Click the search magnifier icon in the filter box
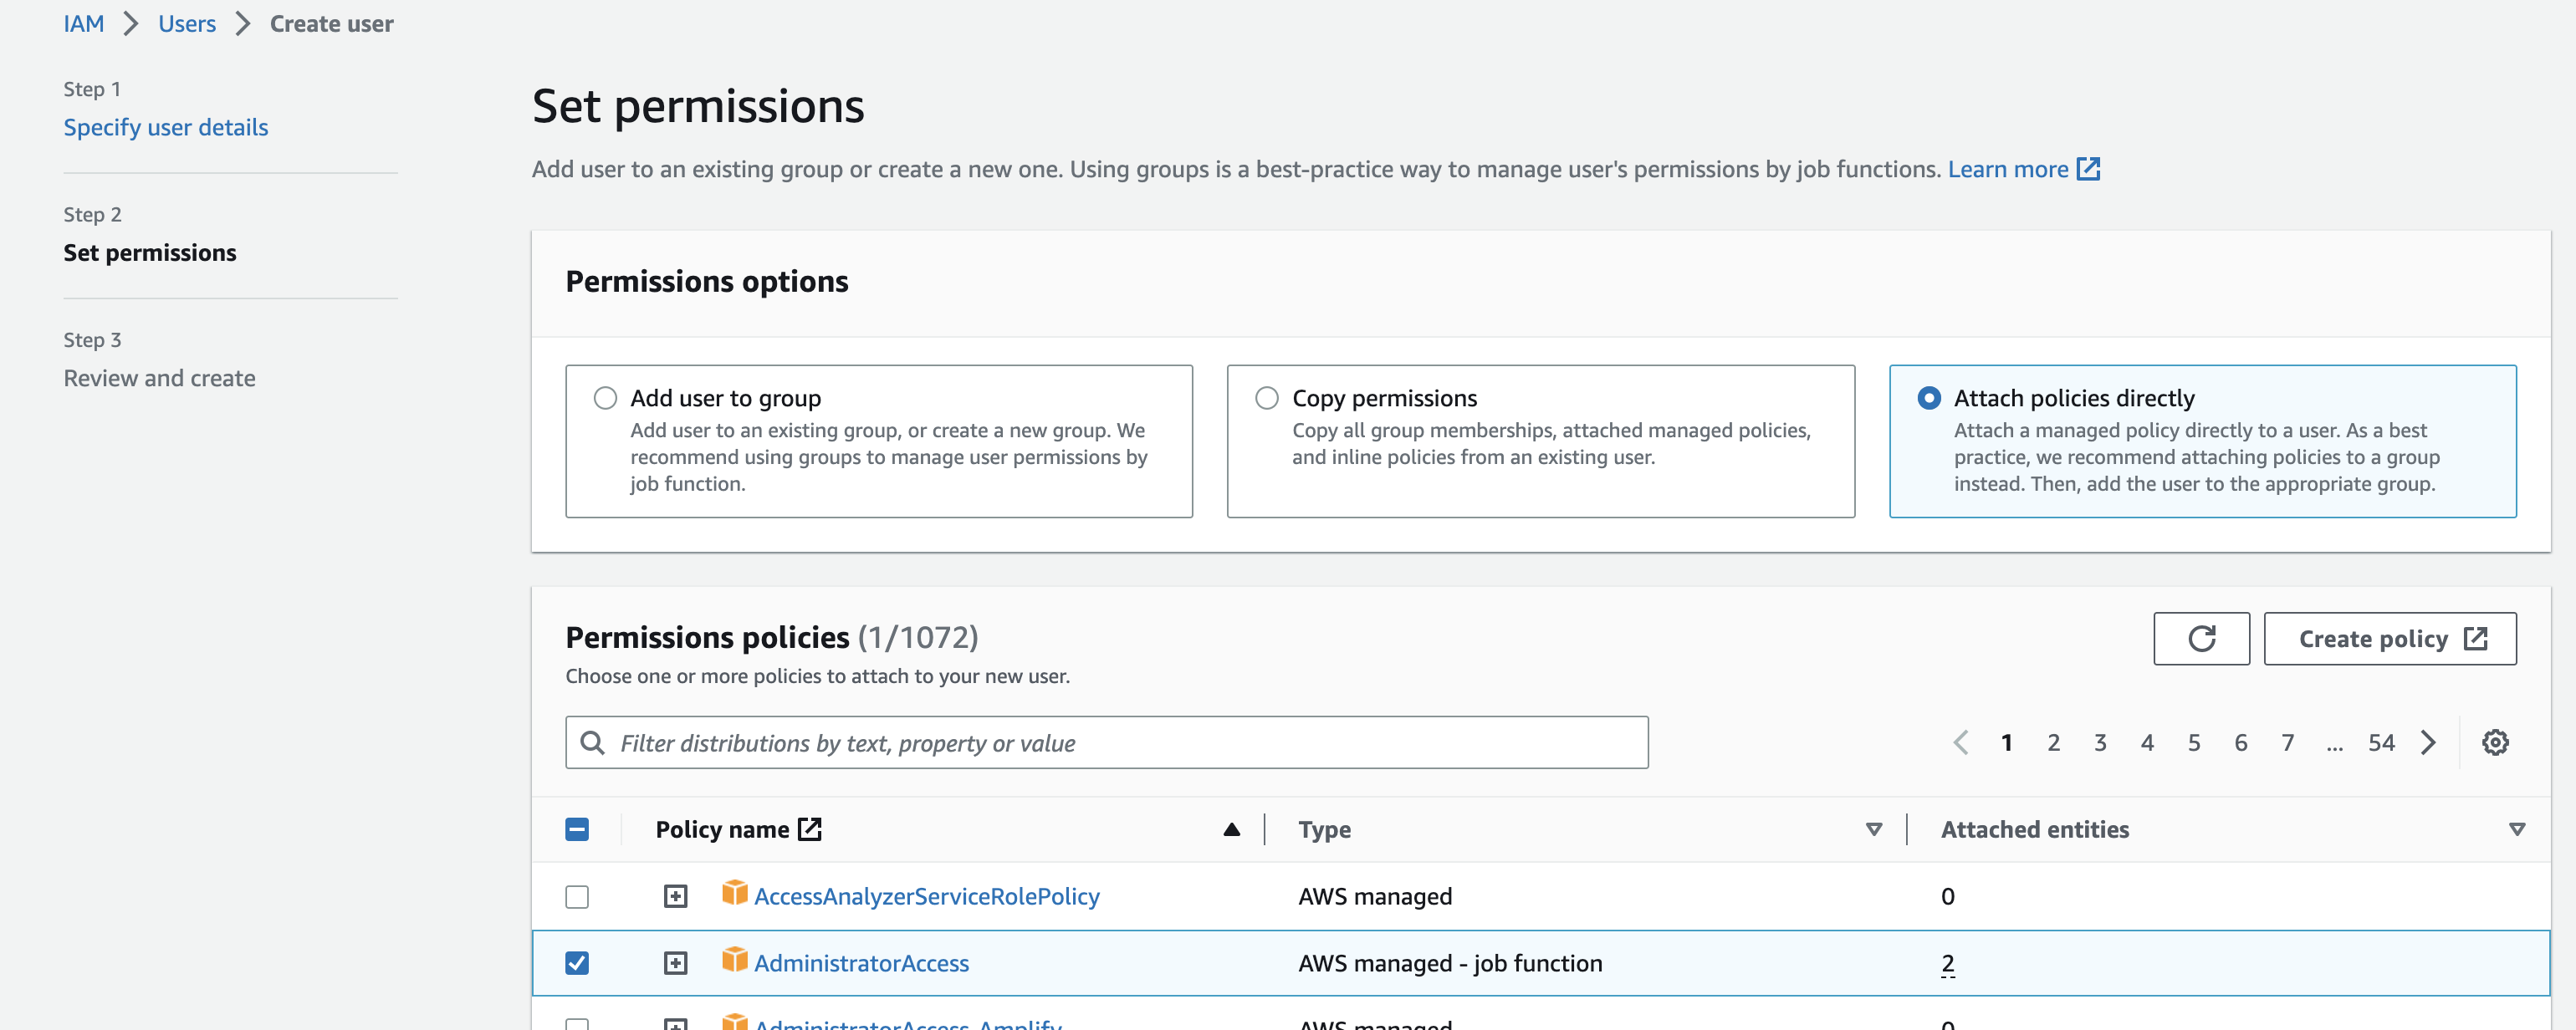 tap(592, 742)
